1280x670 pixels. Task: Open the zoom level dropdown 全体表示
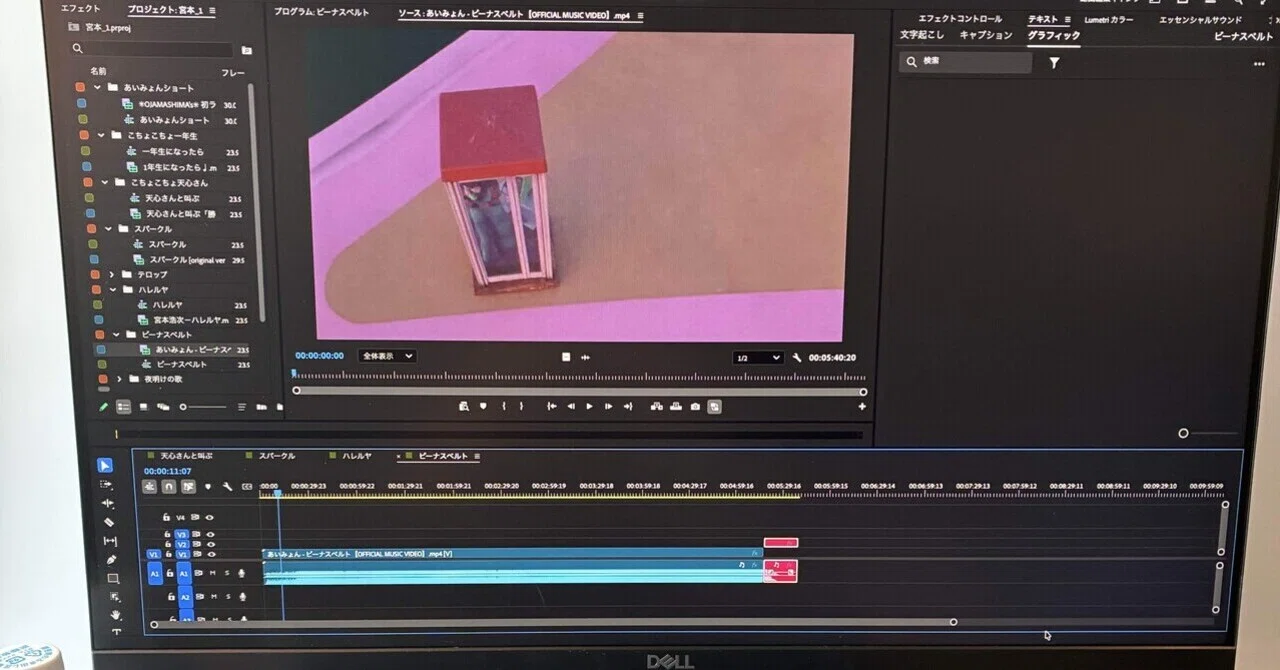click(x=387, y=355)
